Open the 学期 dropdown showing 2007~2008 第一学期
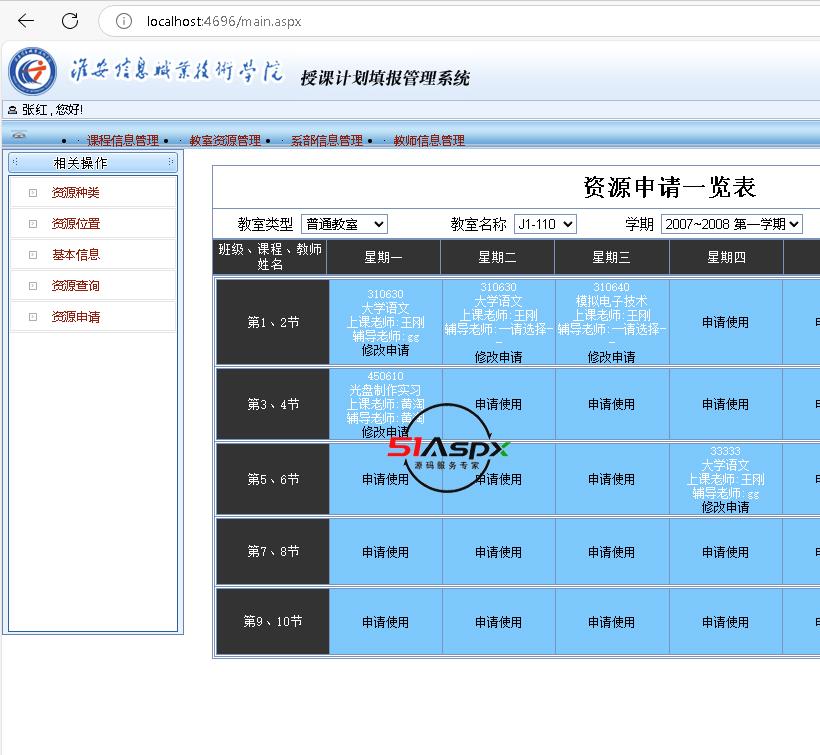Screen dimensions: 820x755 click(732, 224)
